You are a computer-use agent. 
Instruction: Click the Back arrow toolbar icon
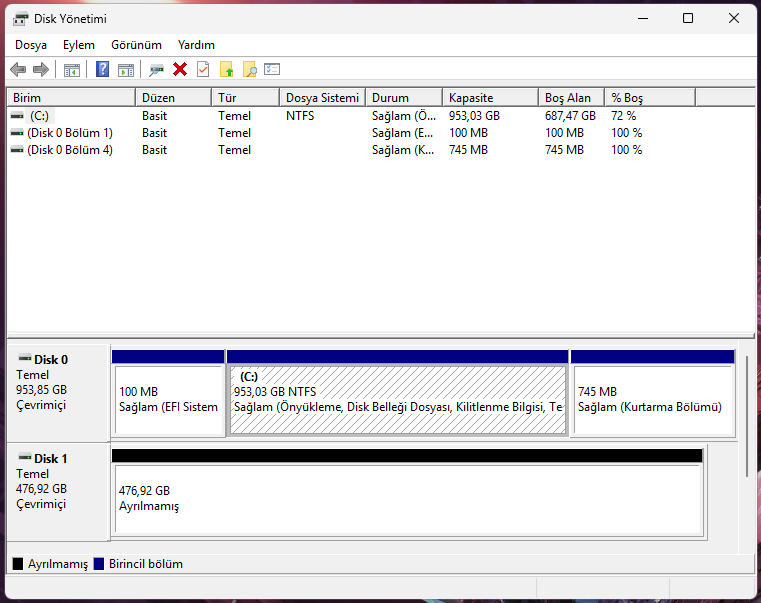pos(18,69)
